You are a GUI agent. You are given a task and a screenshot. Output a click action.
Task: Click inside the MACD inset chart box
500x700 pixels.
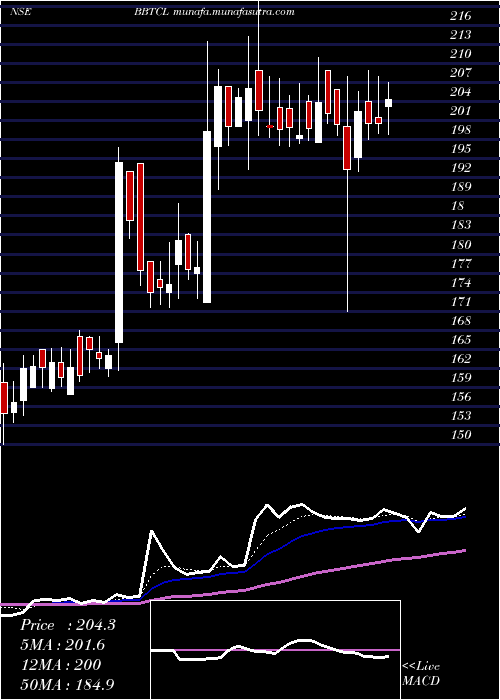275,650
